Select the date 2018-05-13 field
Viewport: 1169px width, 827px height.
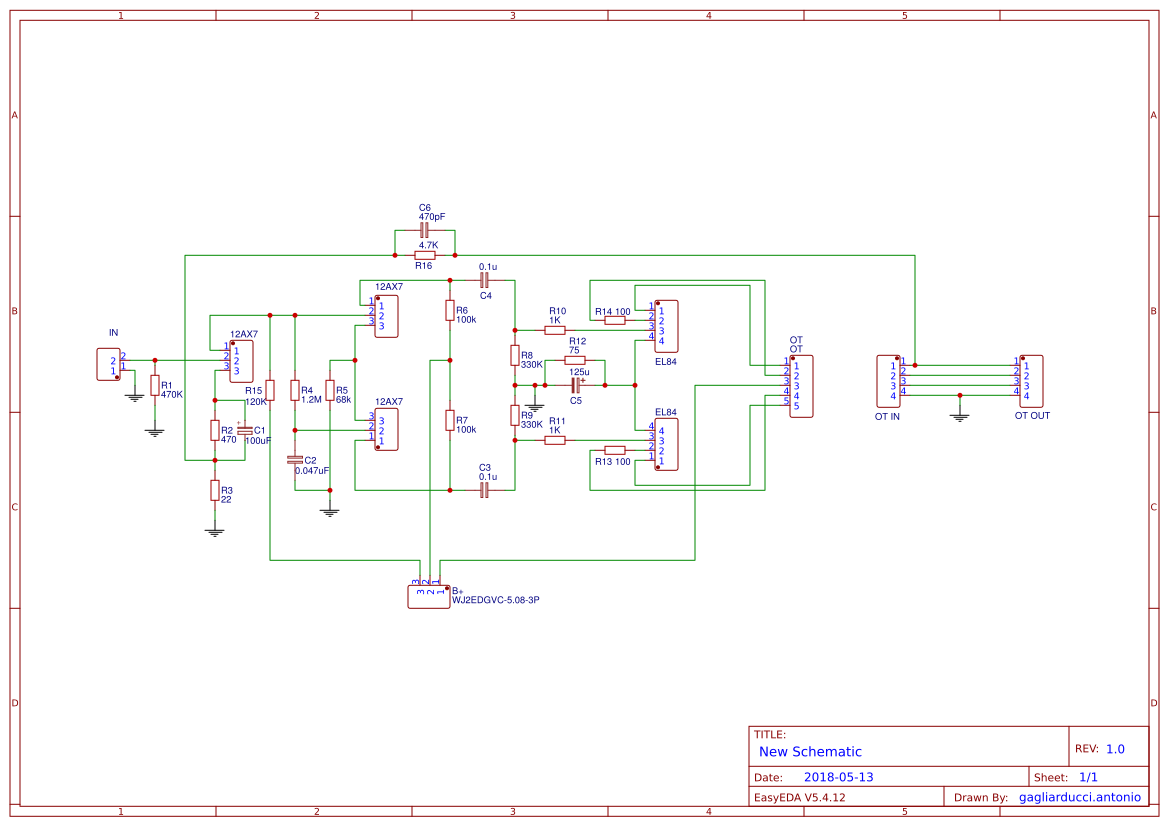point(840,776)
